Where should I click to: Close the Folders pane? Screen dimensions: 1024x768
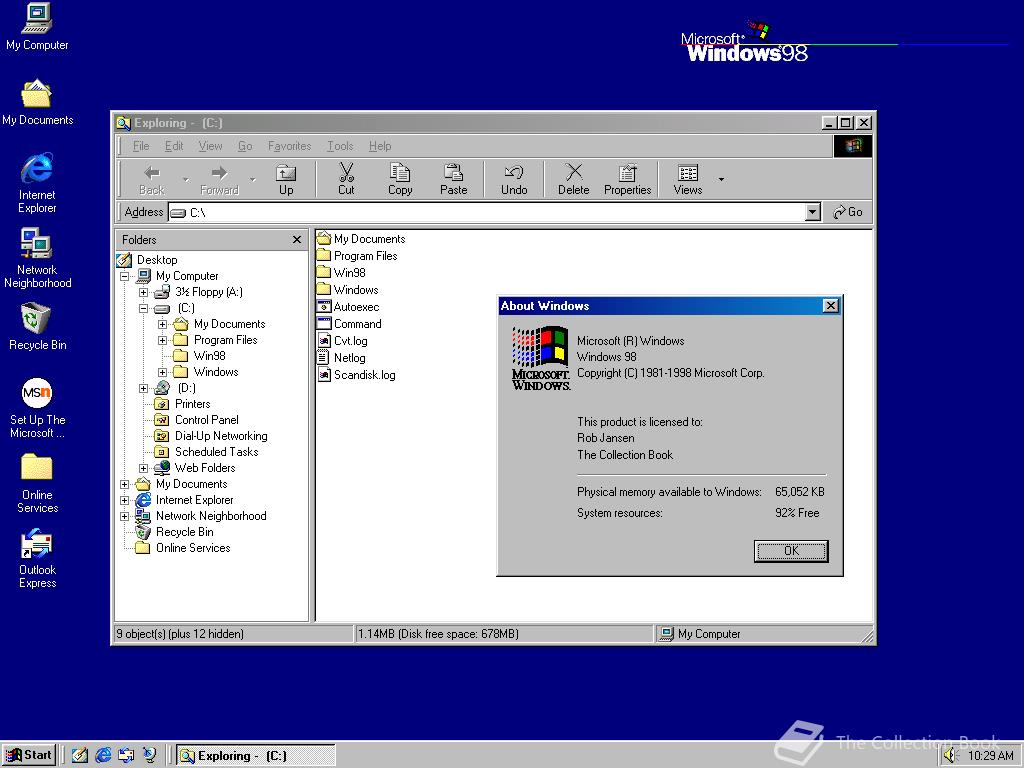tap(296, 240)
